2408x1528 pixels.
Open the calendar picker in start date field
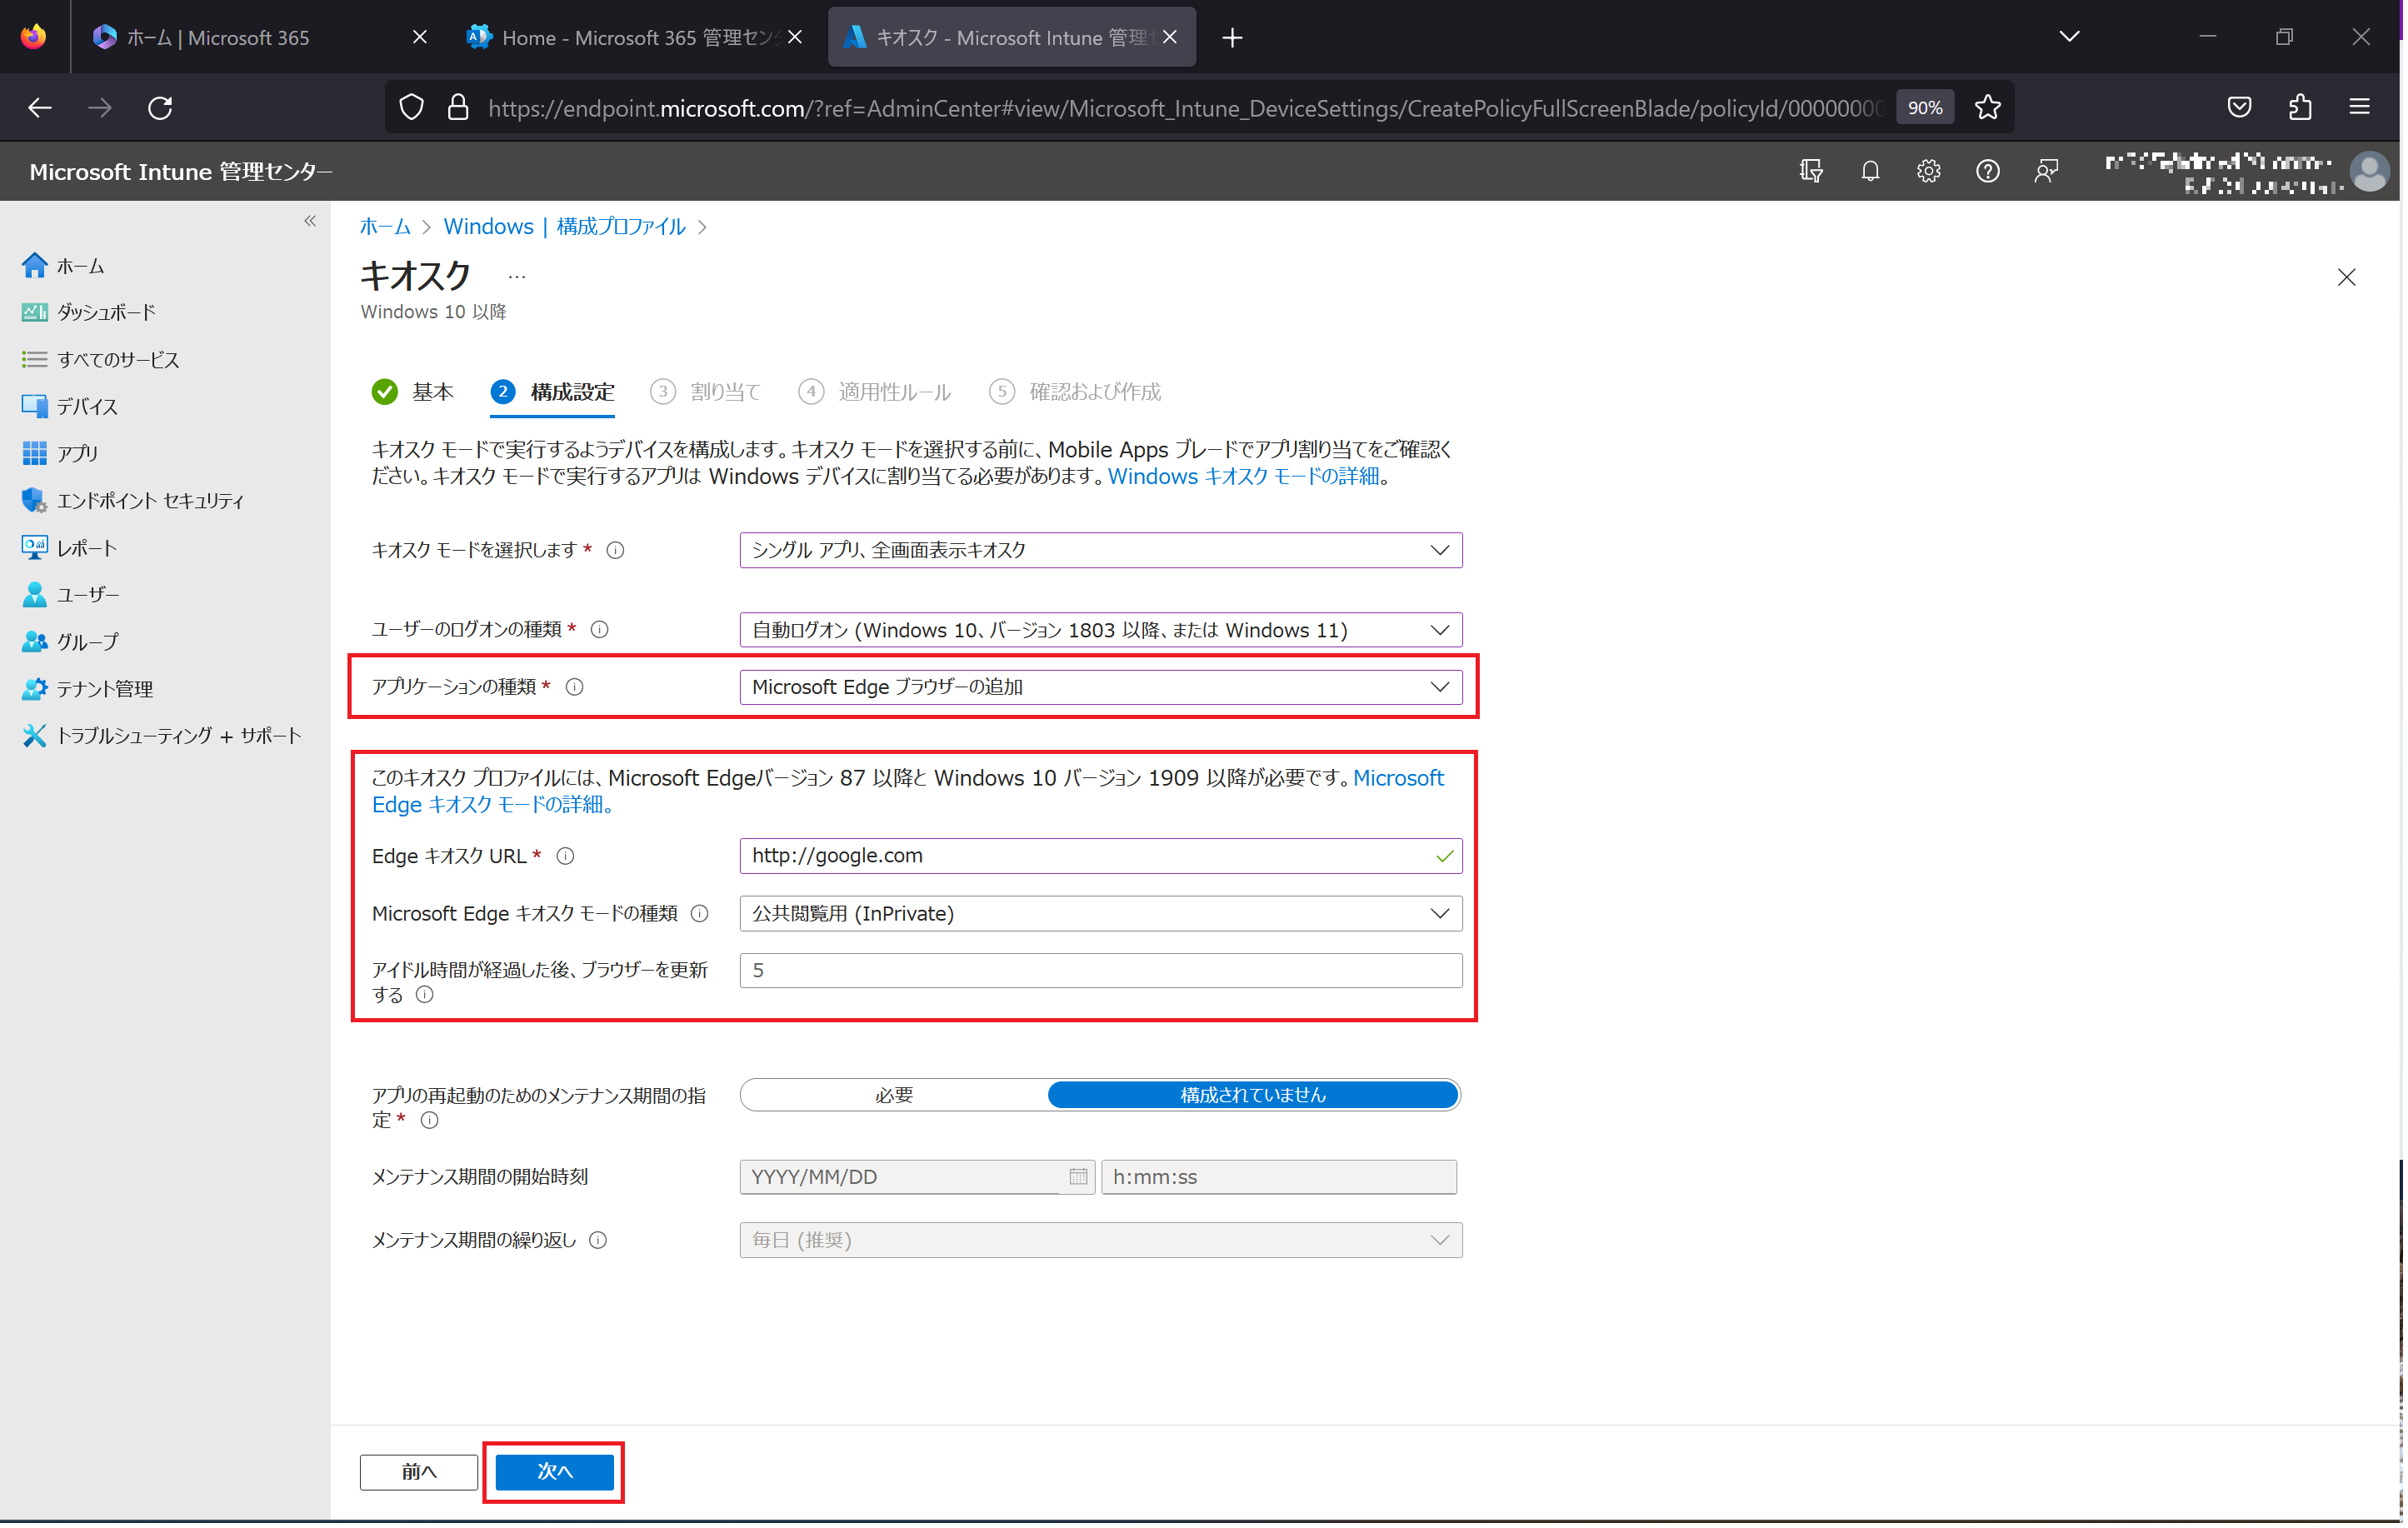[1079, 1179]
